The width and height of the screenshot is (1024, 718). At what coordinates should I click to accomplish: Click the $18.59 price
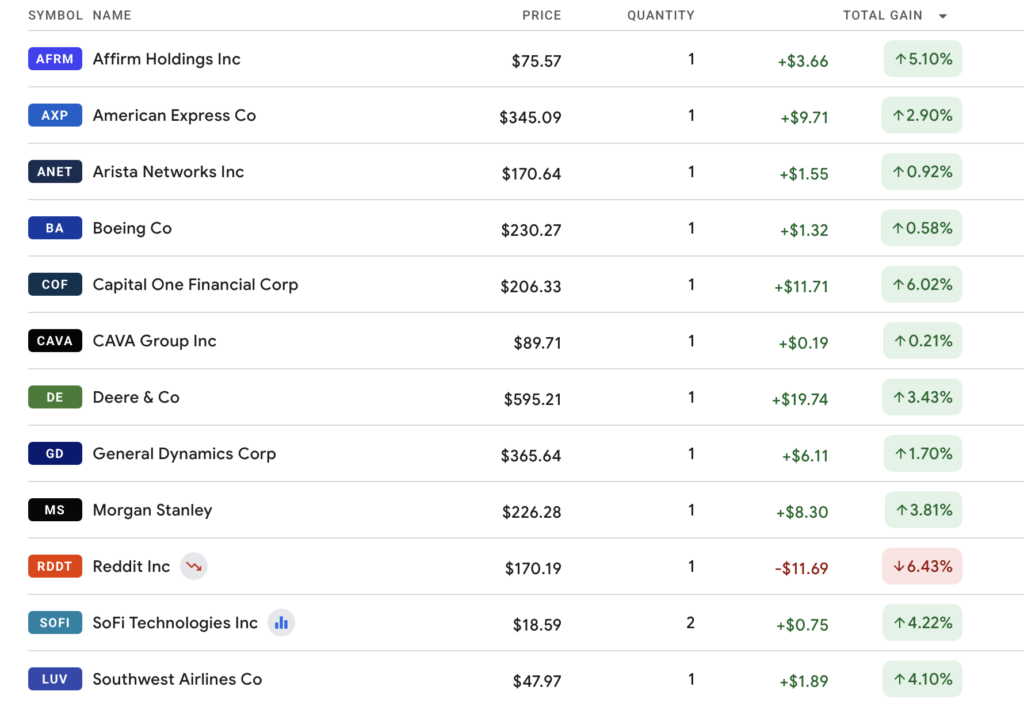click(x=537, y=625)
